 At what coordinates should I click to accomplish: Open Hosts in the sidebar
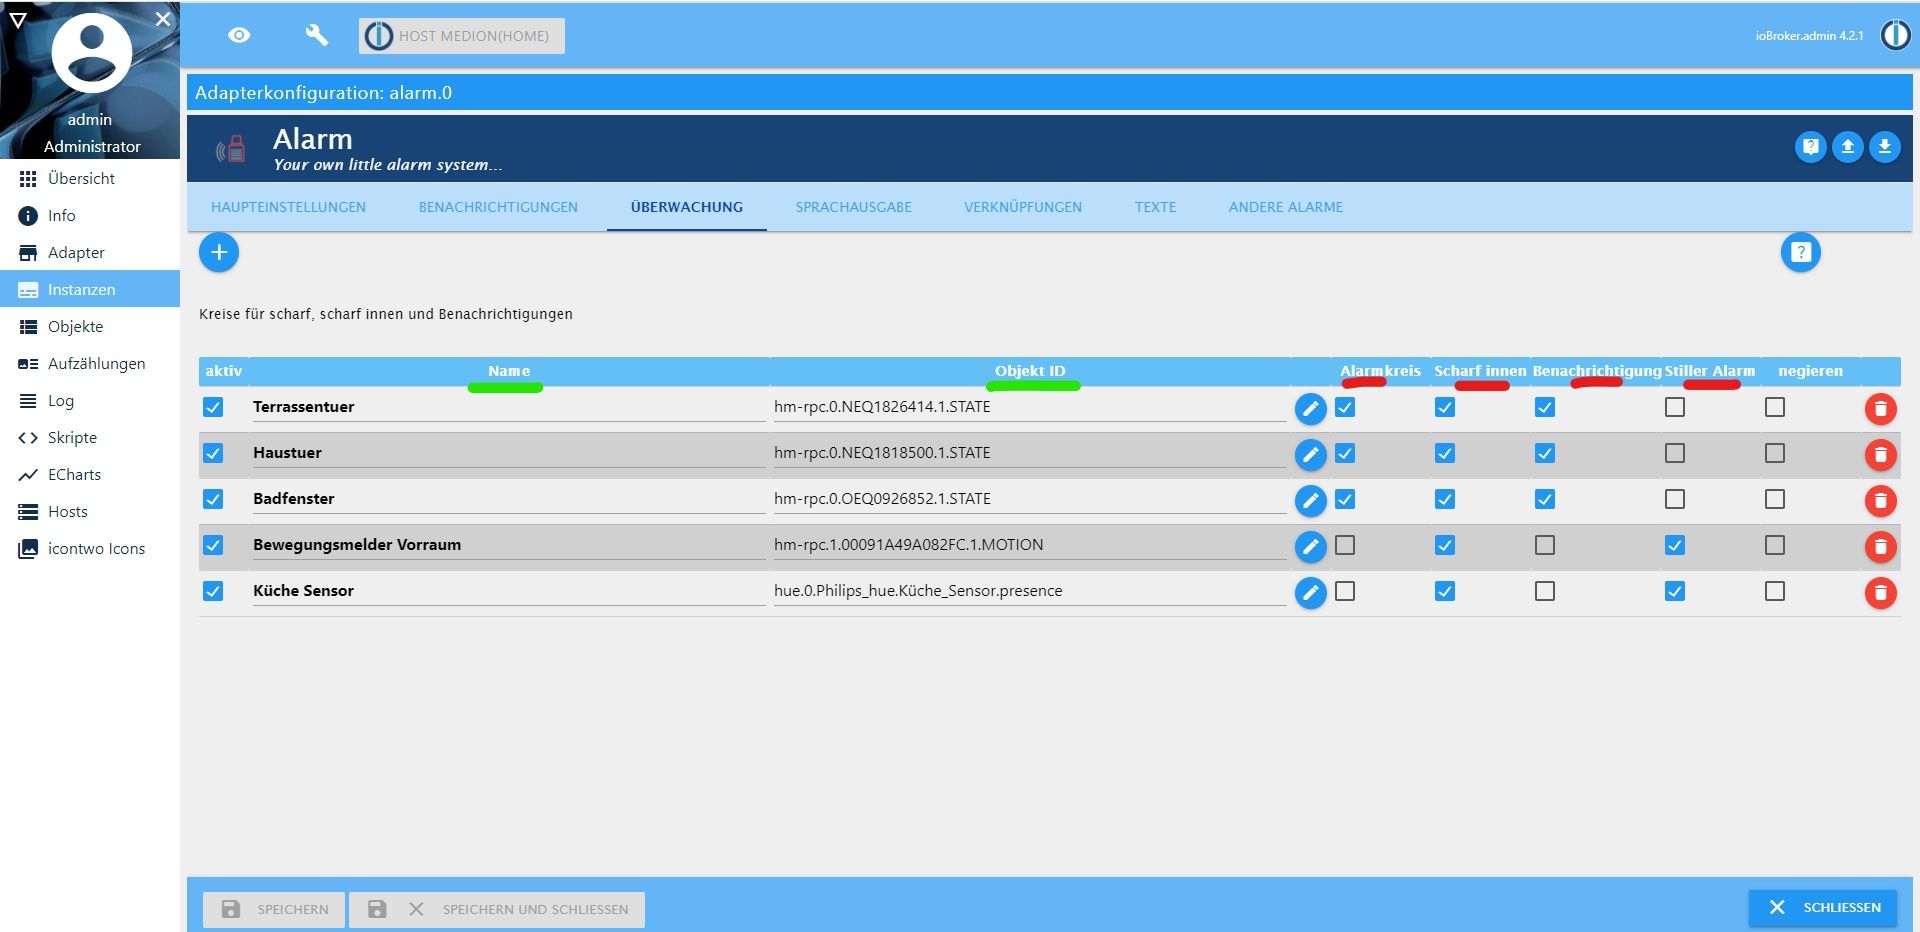[x=90, y=511]
